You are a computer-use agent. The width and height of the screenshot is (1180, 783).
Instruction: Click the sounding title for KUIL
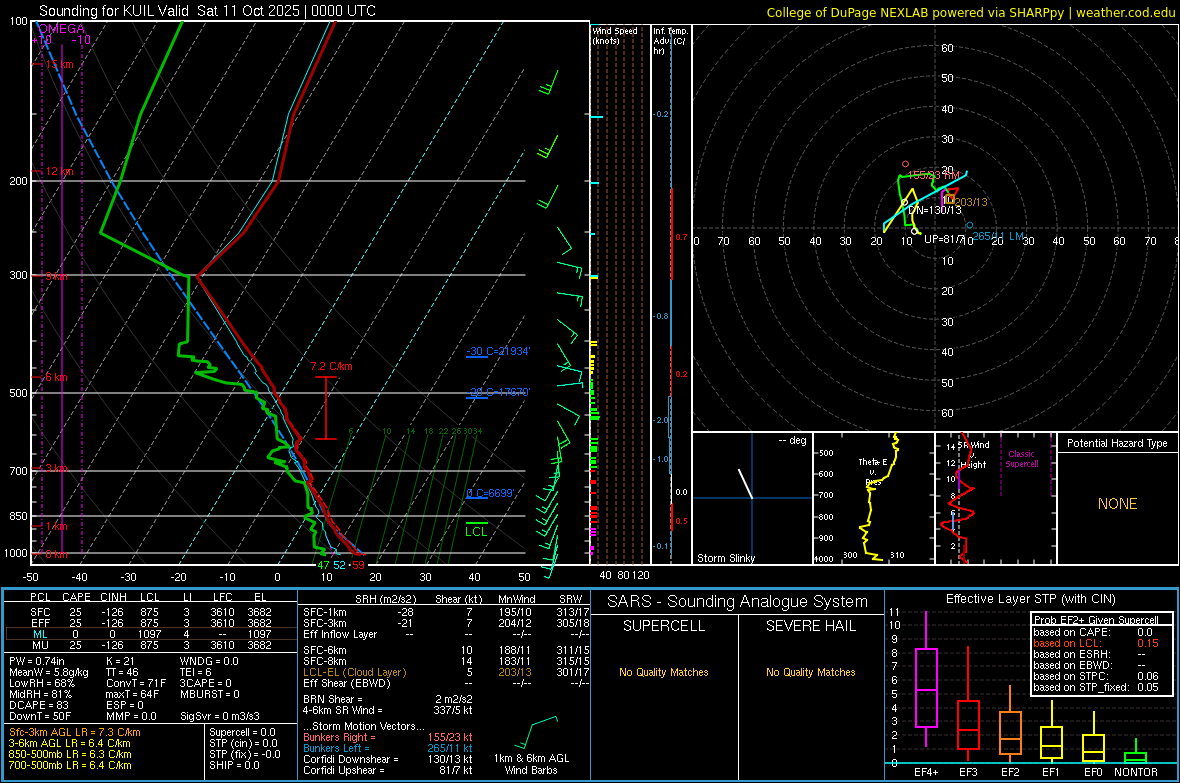(x=207, y=11)
